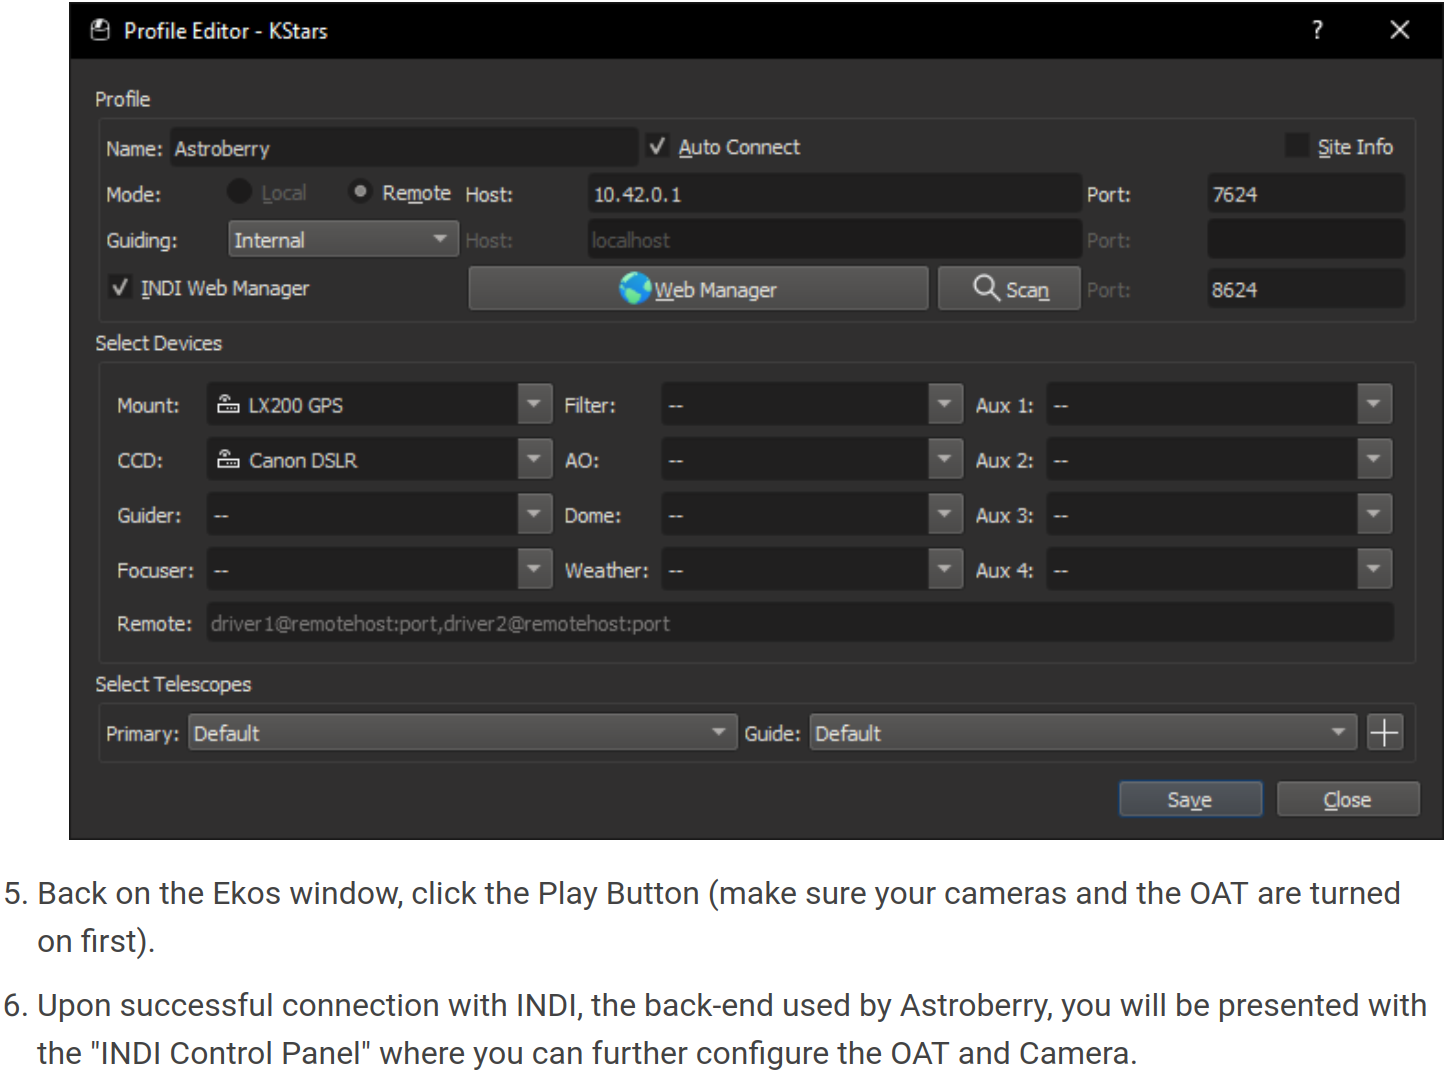The width and height of the screenshot is (1456, 1084).
Task: Click the Profile Editor title bar icon
Action: click(100, 30)
